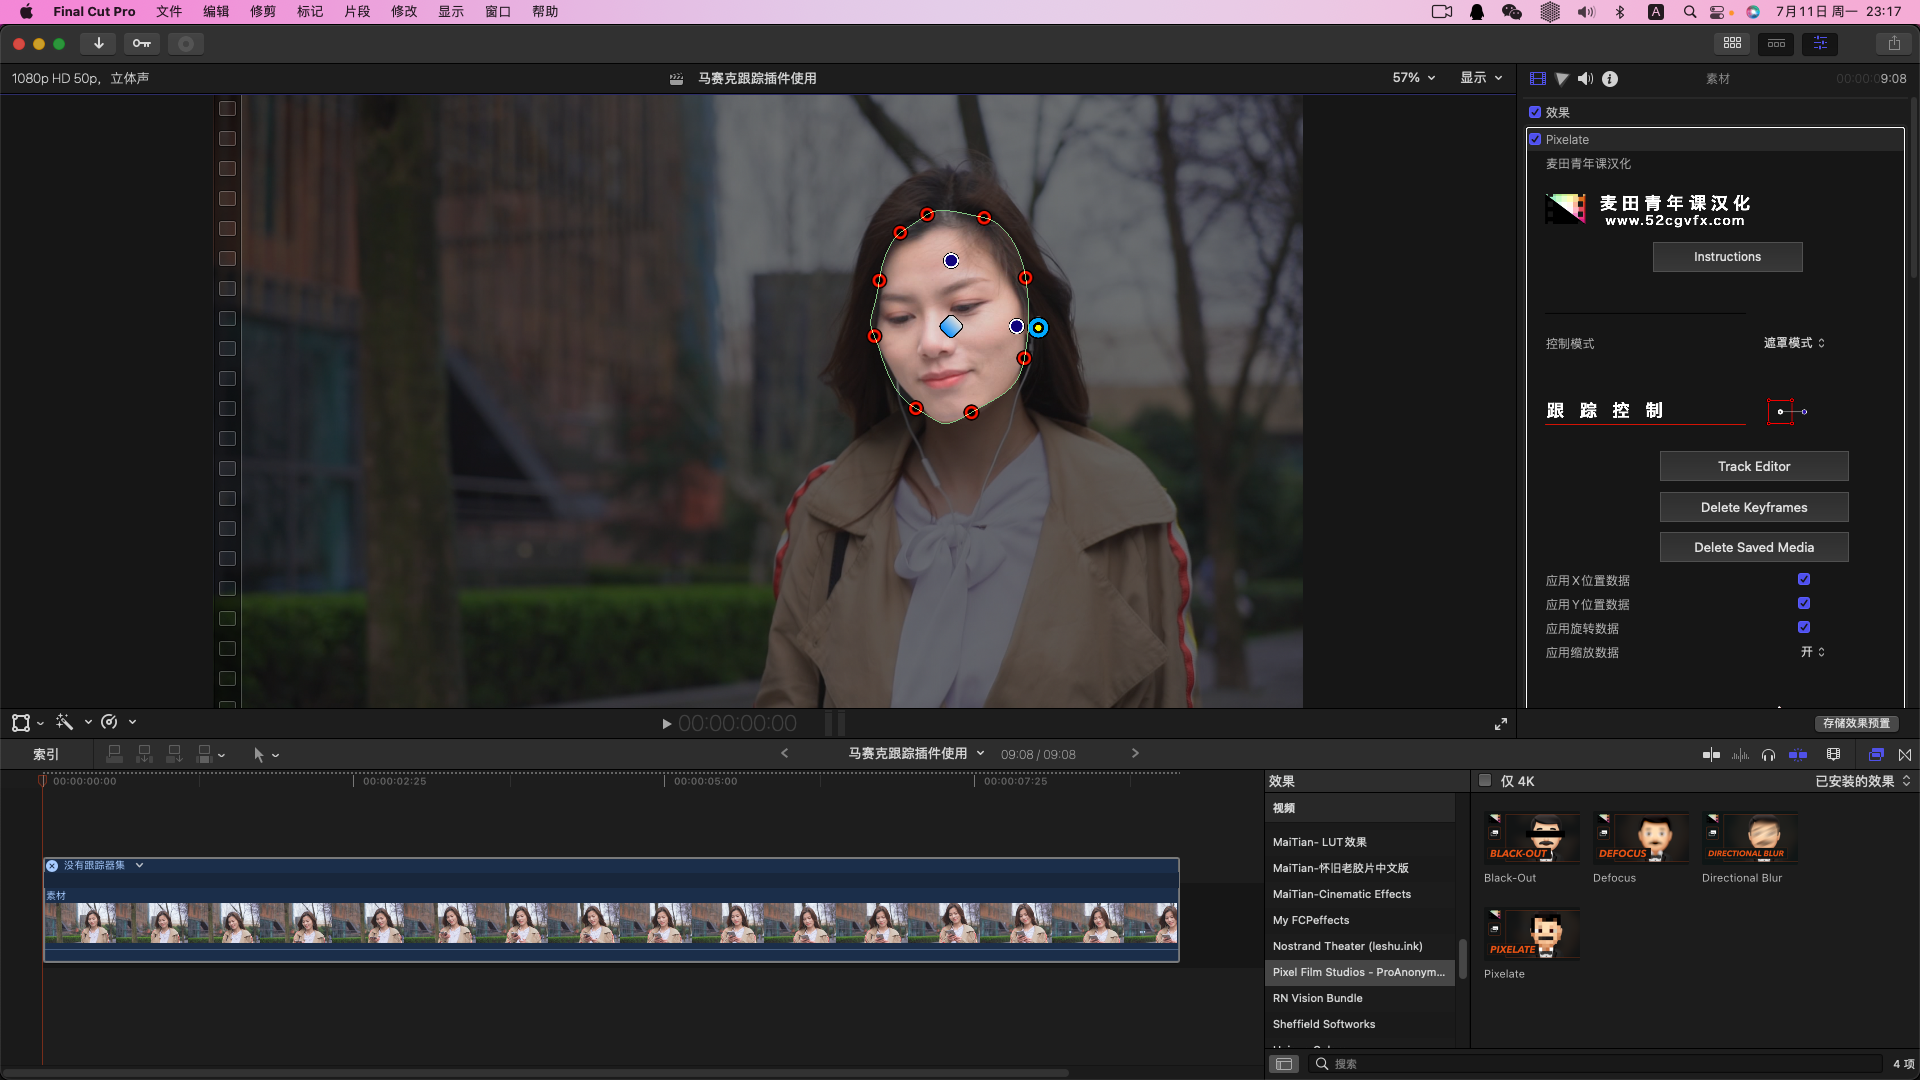This screenshot has height=1080, width=1920.
Task: Open viewer zoom 57% dropdown
Action: coord(1413,77)
